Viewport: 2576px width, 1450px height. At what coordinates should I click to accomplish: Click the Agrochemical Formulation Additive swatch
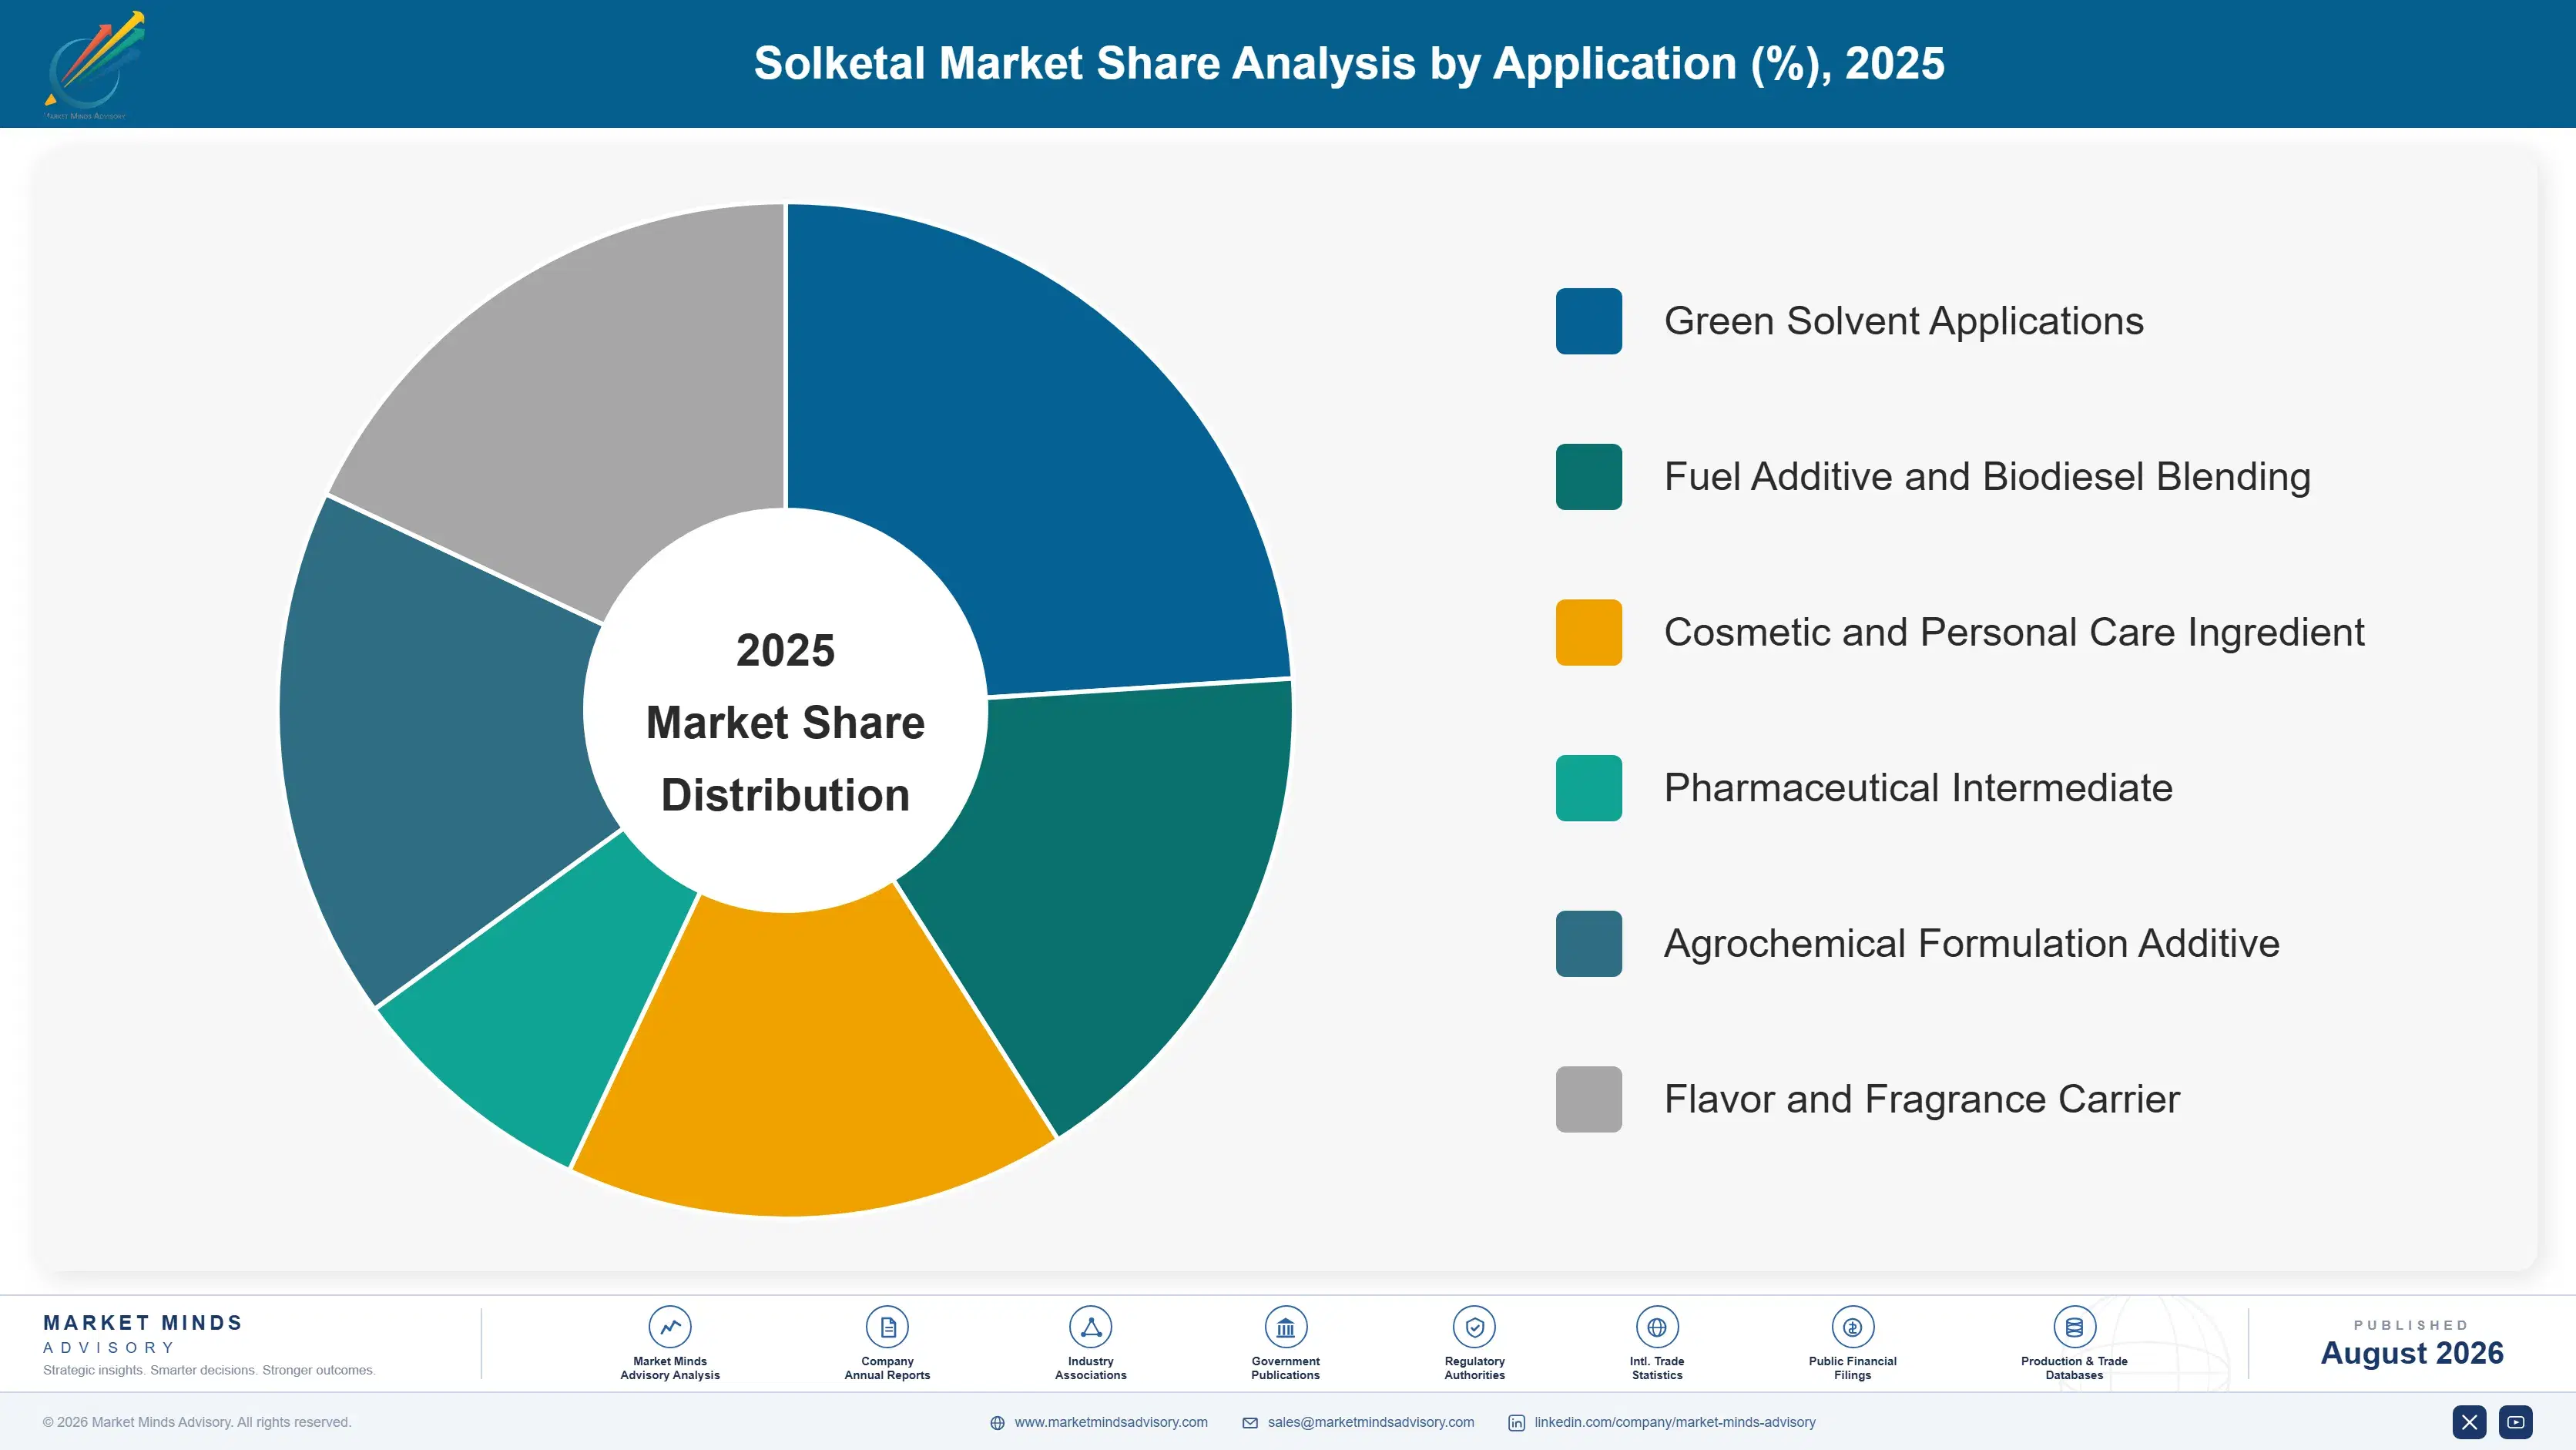pyautogui.click(x=1588, y=944)
